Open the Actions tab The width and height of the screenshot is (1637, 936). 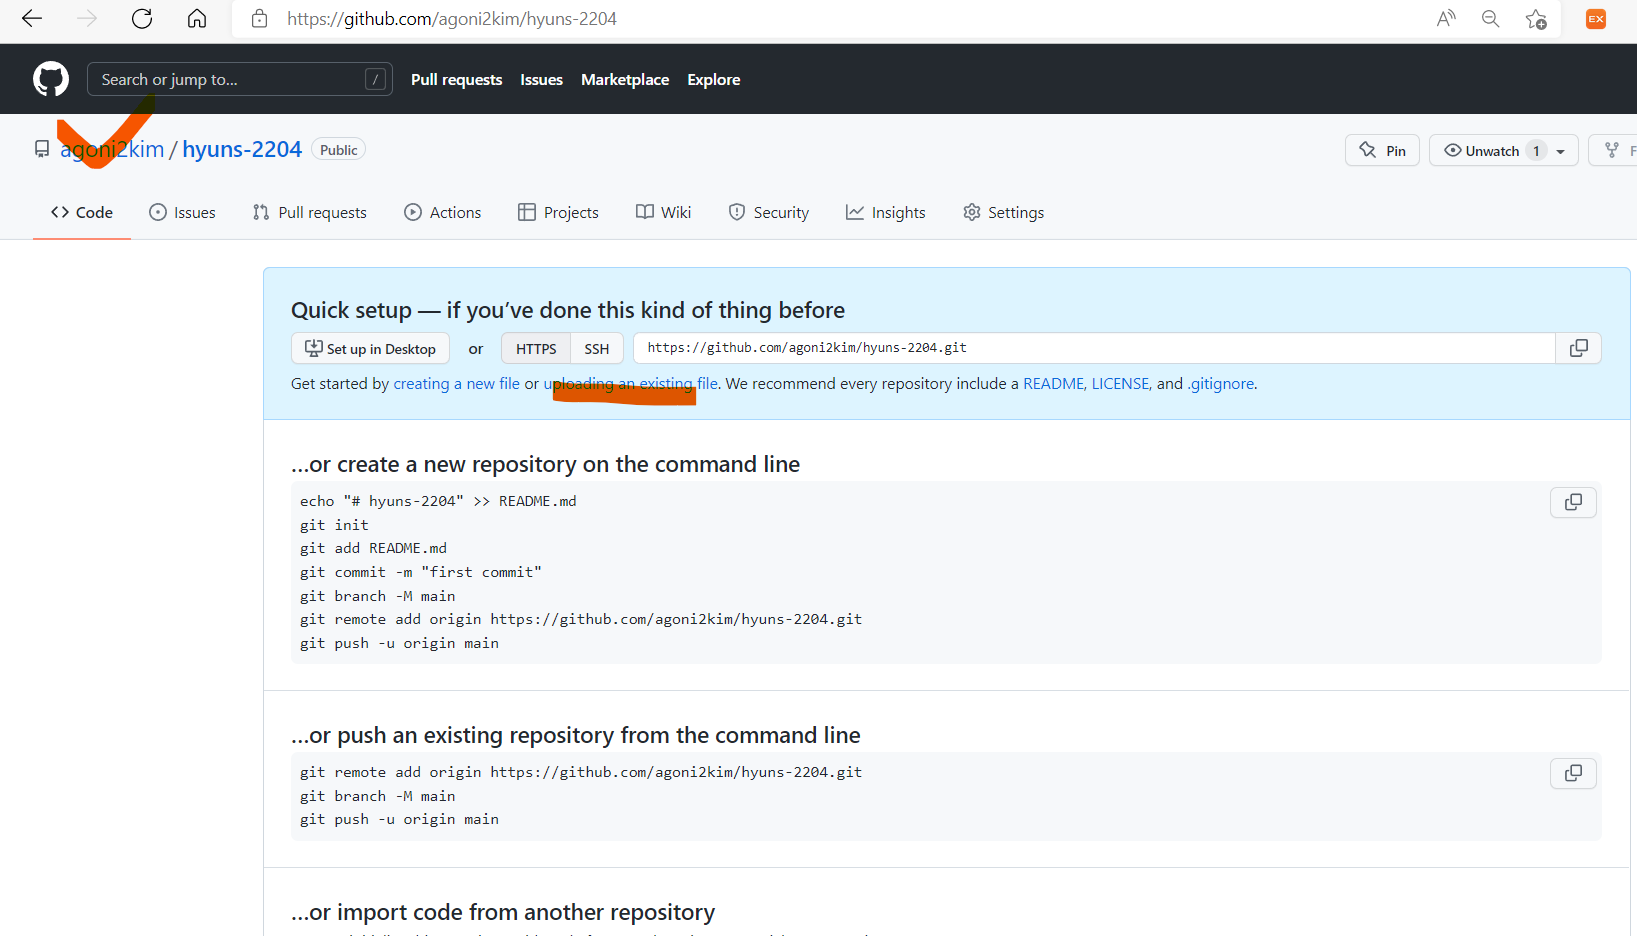(x=443, y=212)
